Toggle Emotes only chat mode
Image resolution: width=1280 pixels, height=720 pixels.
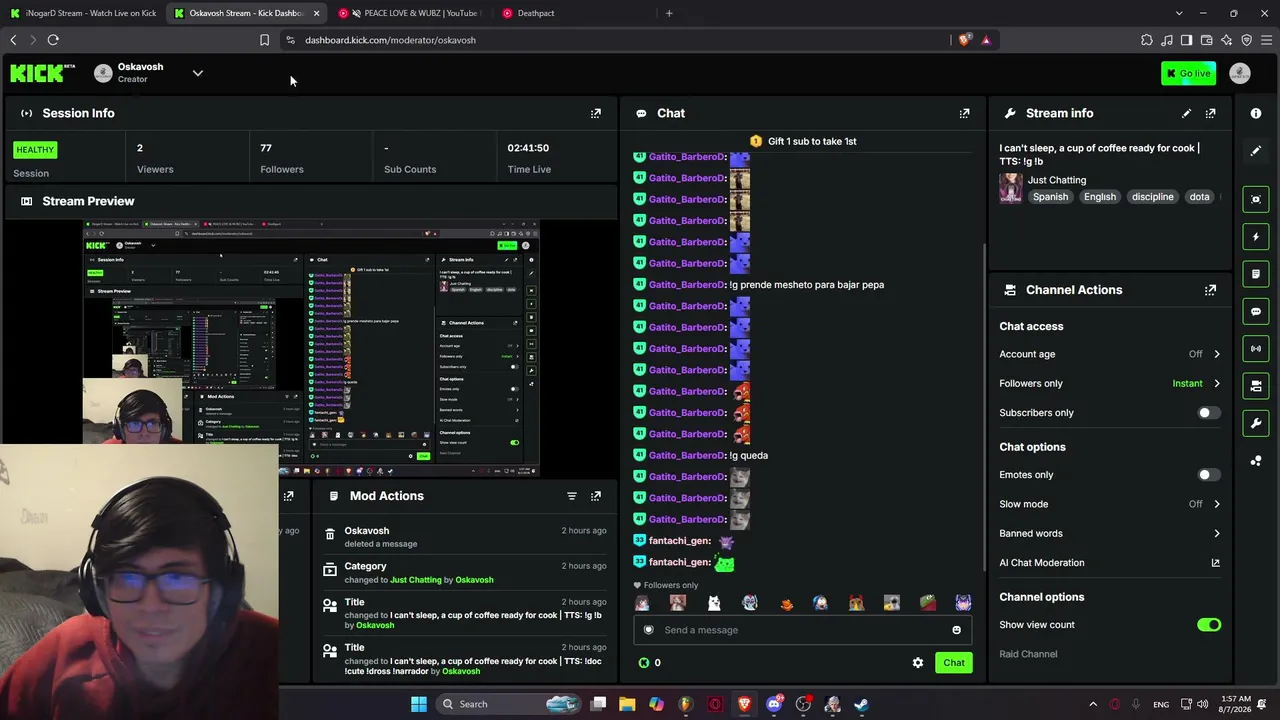click(x=1209, y=475)
